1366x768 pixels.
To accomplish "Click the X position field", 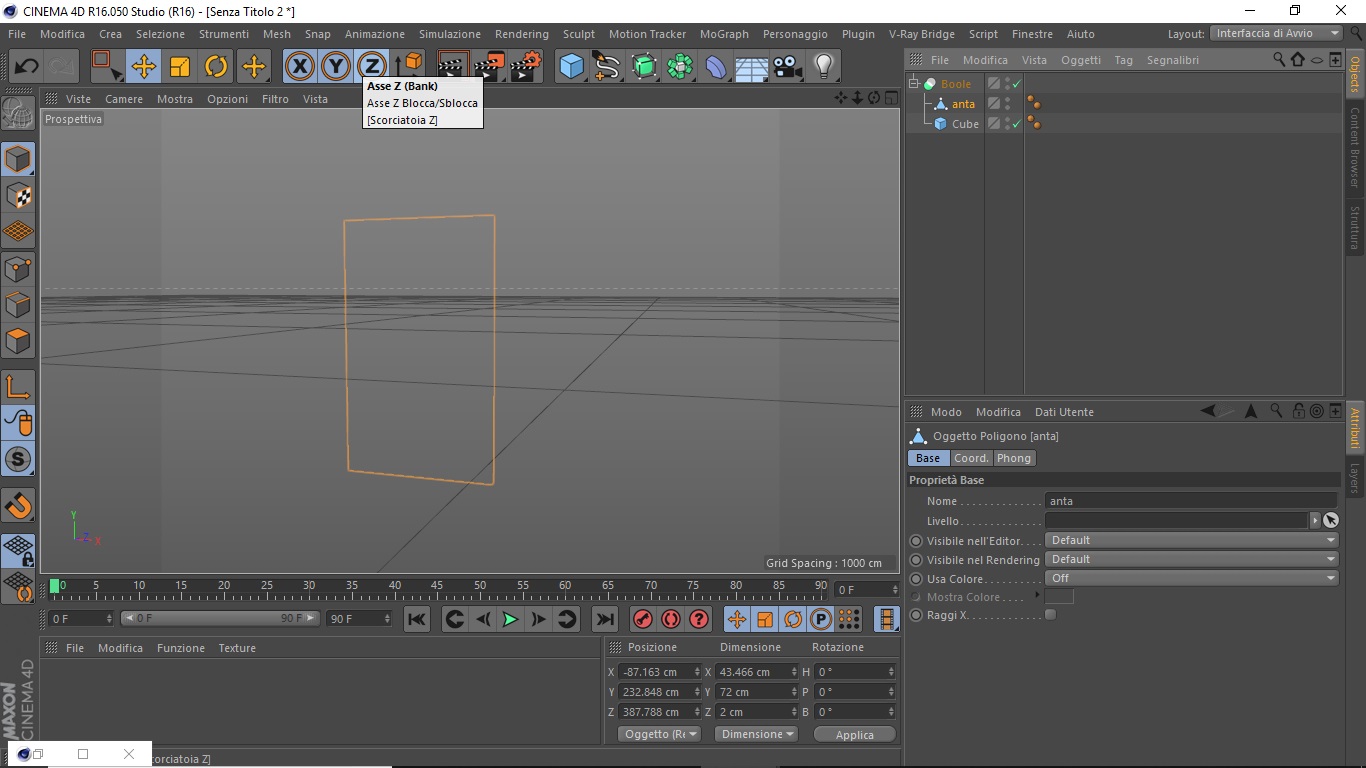I will click(x=659, y=672).
